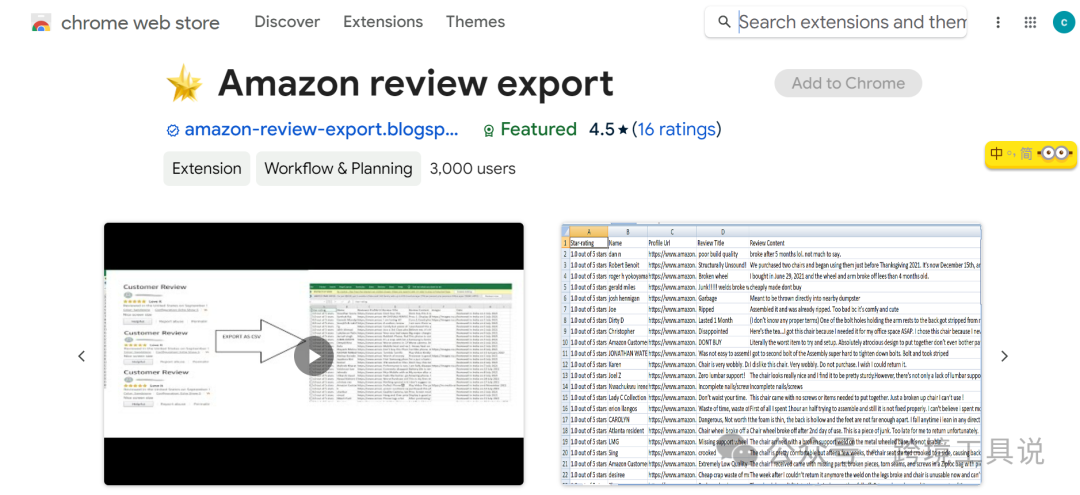Open the Themes tab
The width and height of the screenshot is (1080, 495).
[x=475, y=21]
